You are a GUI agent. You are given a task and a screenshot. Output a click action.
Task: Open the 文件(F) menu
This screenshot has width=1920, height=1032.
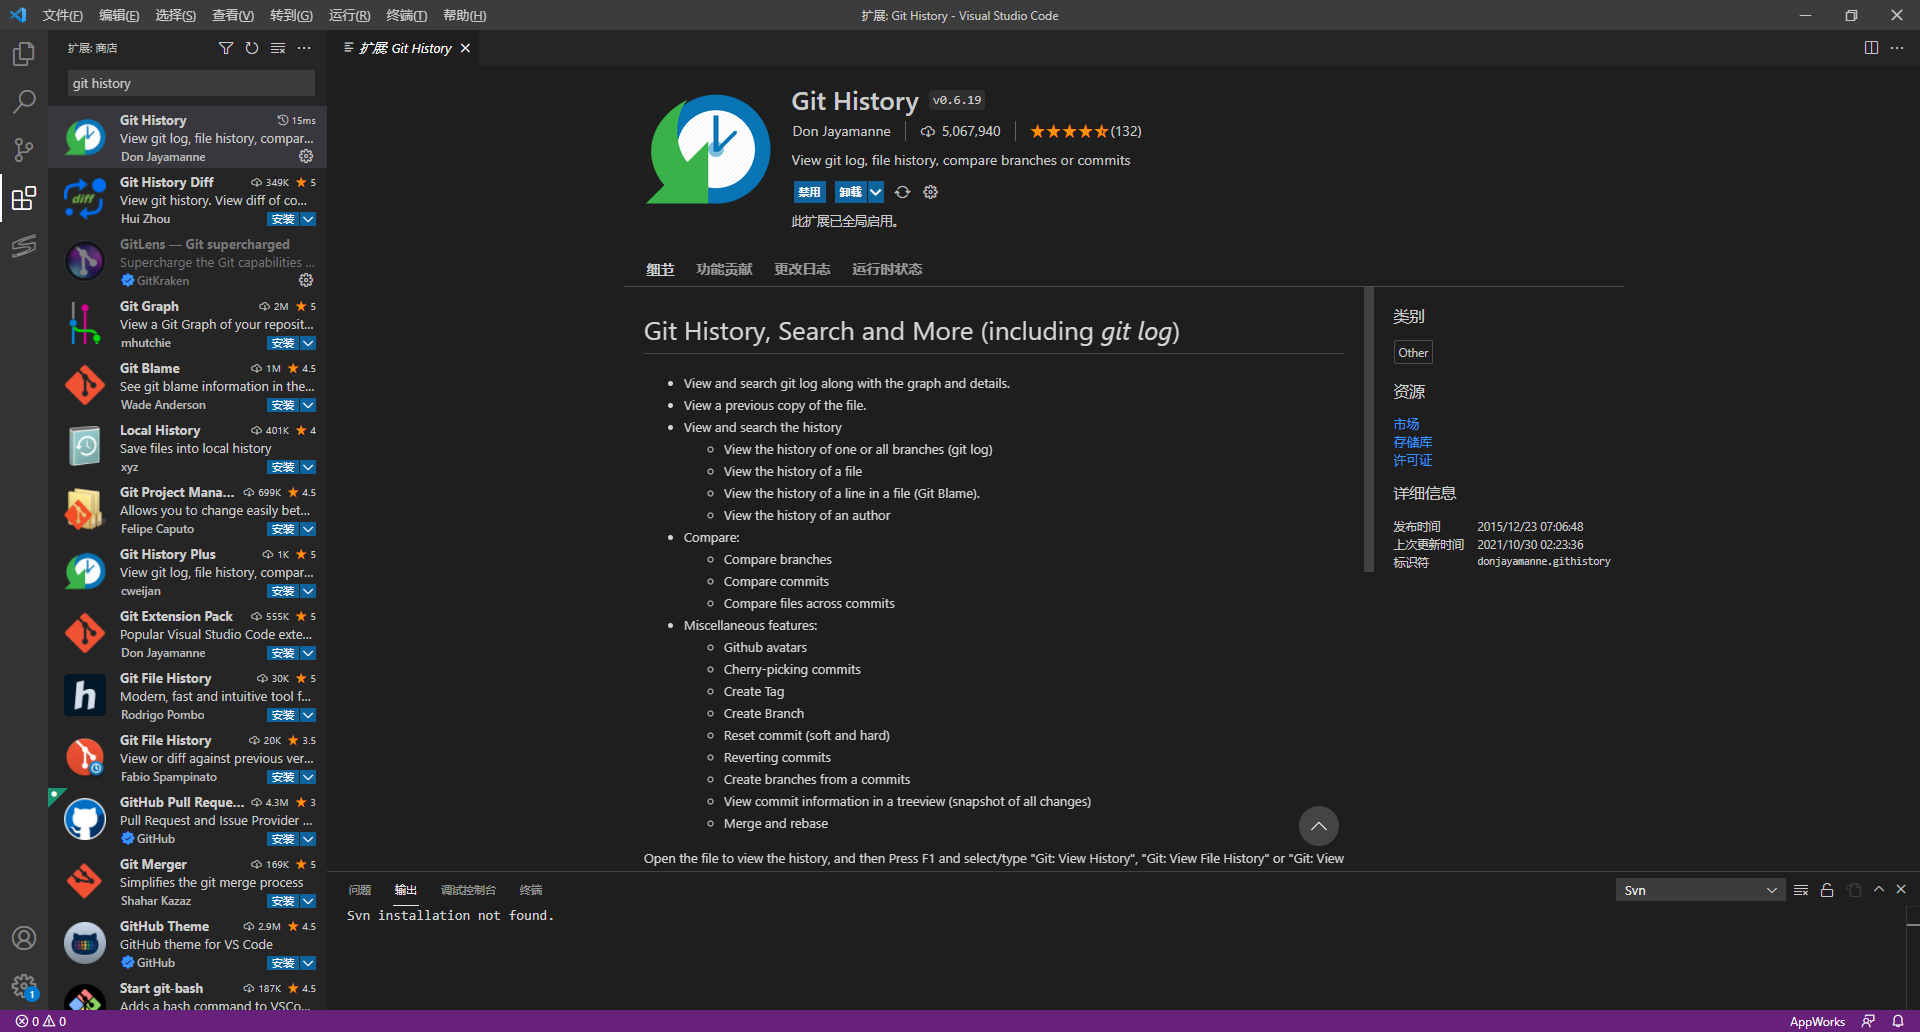pos(62,15)
